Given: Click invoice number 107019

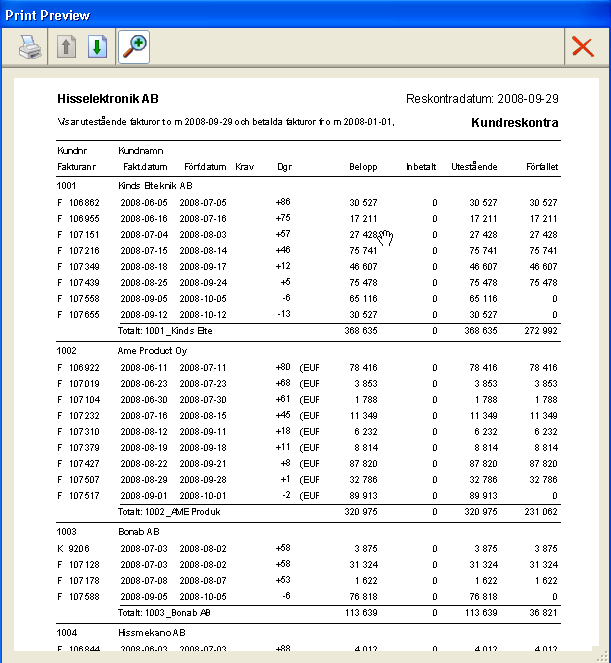Looking at the screenshot, I should 84,384.
